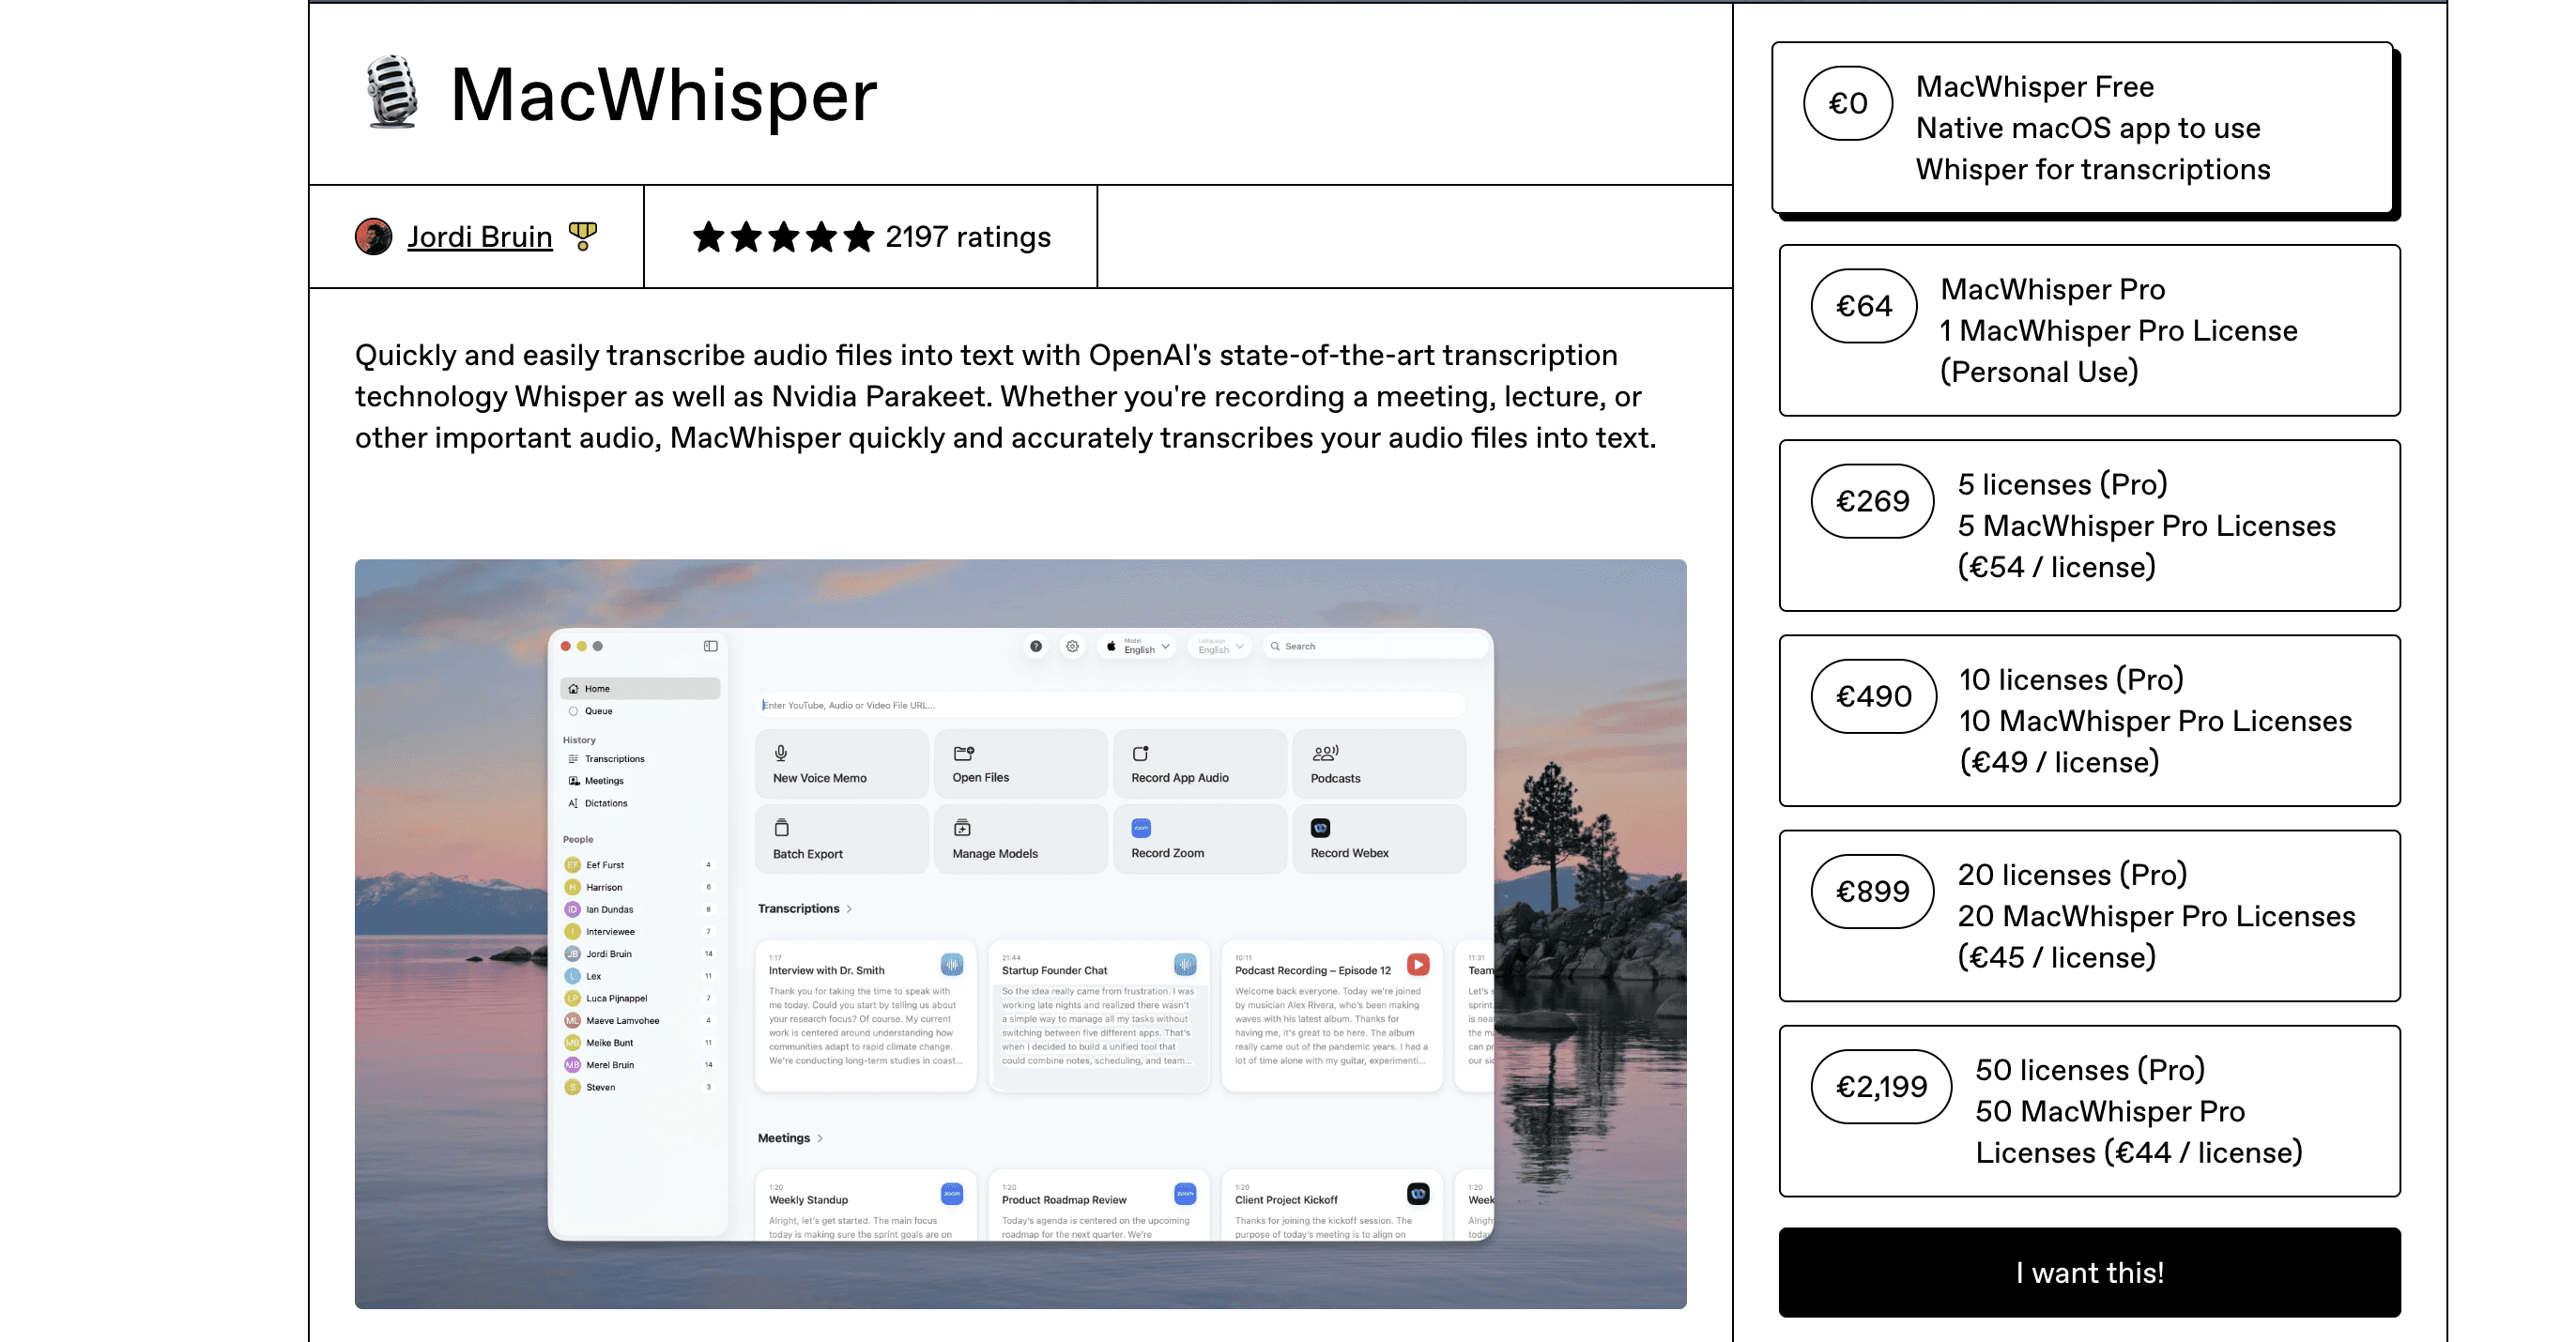Select Luca Pijnappel in the People list
This screenshot has height=1342, width=2576.
point(640,998)
